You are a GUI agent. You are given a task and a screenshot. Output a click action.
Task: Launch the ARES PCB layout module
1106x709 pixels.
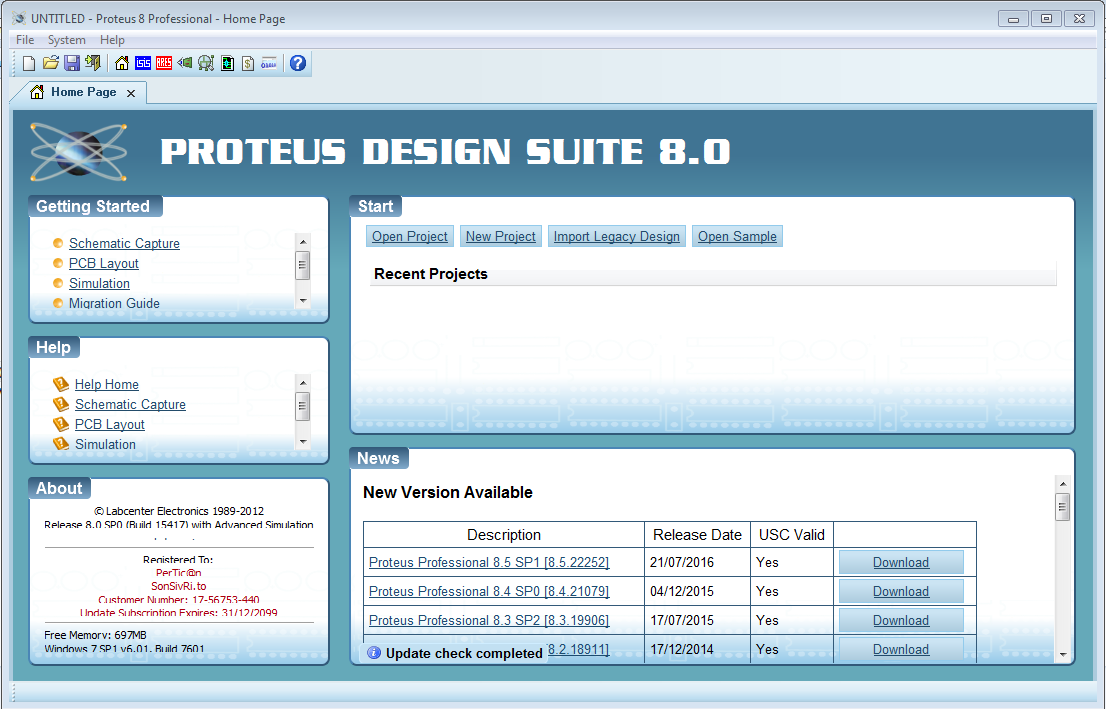164,62
